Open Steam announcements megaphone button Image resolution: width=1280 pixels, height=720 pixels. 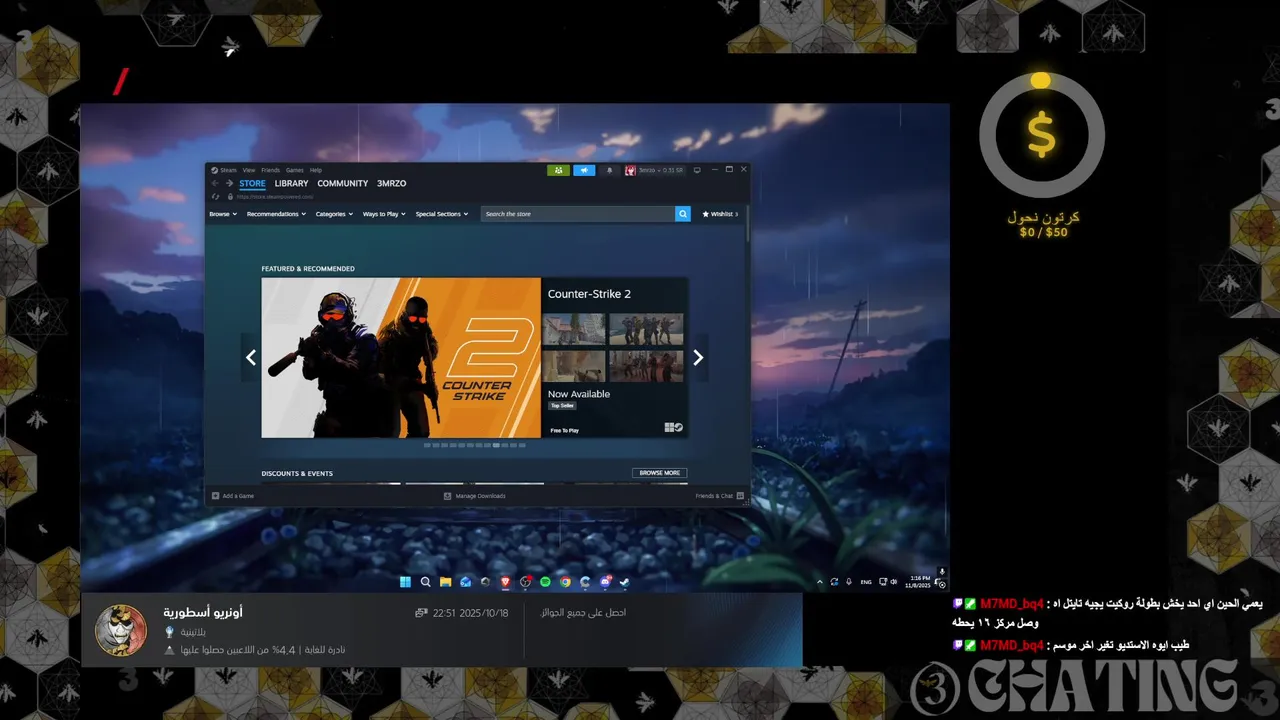coord(584,170)
